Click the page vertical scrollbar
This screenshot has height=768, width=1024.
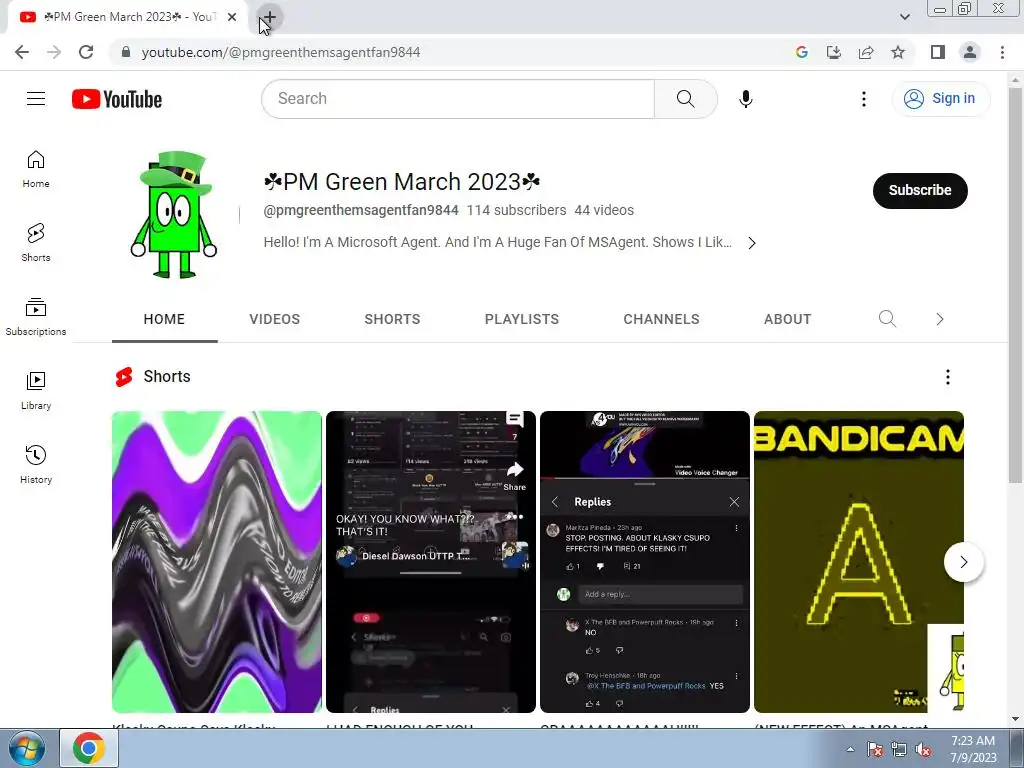(1015, 286)
